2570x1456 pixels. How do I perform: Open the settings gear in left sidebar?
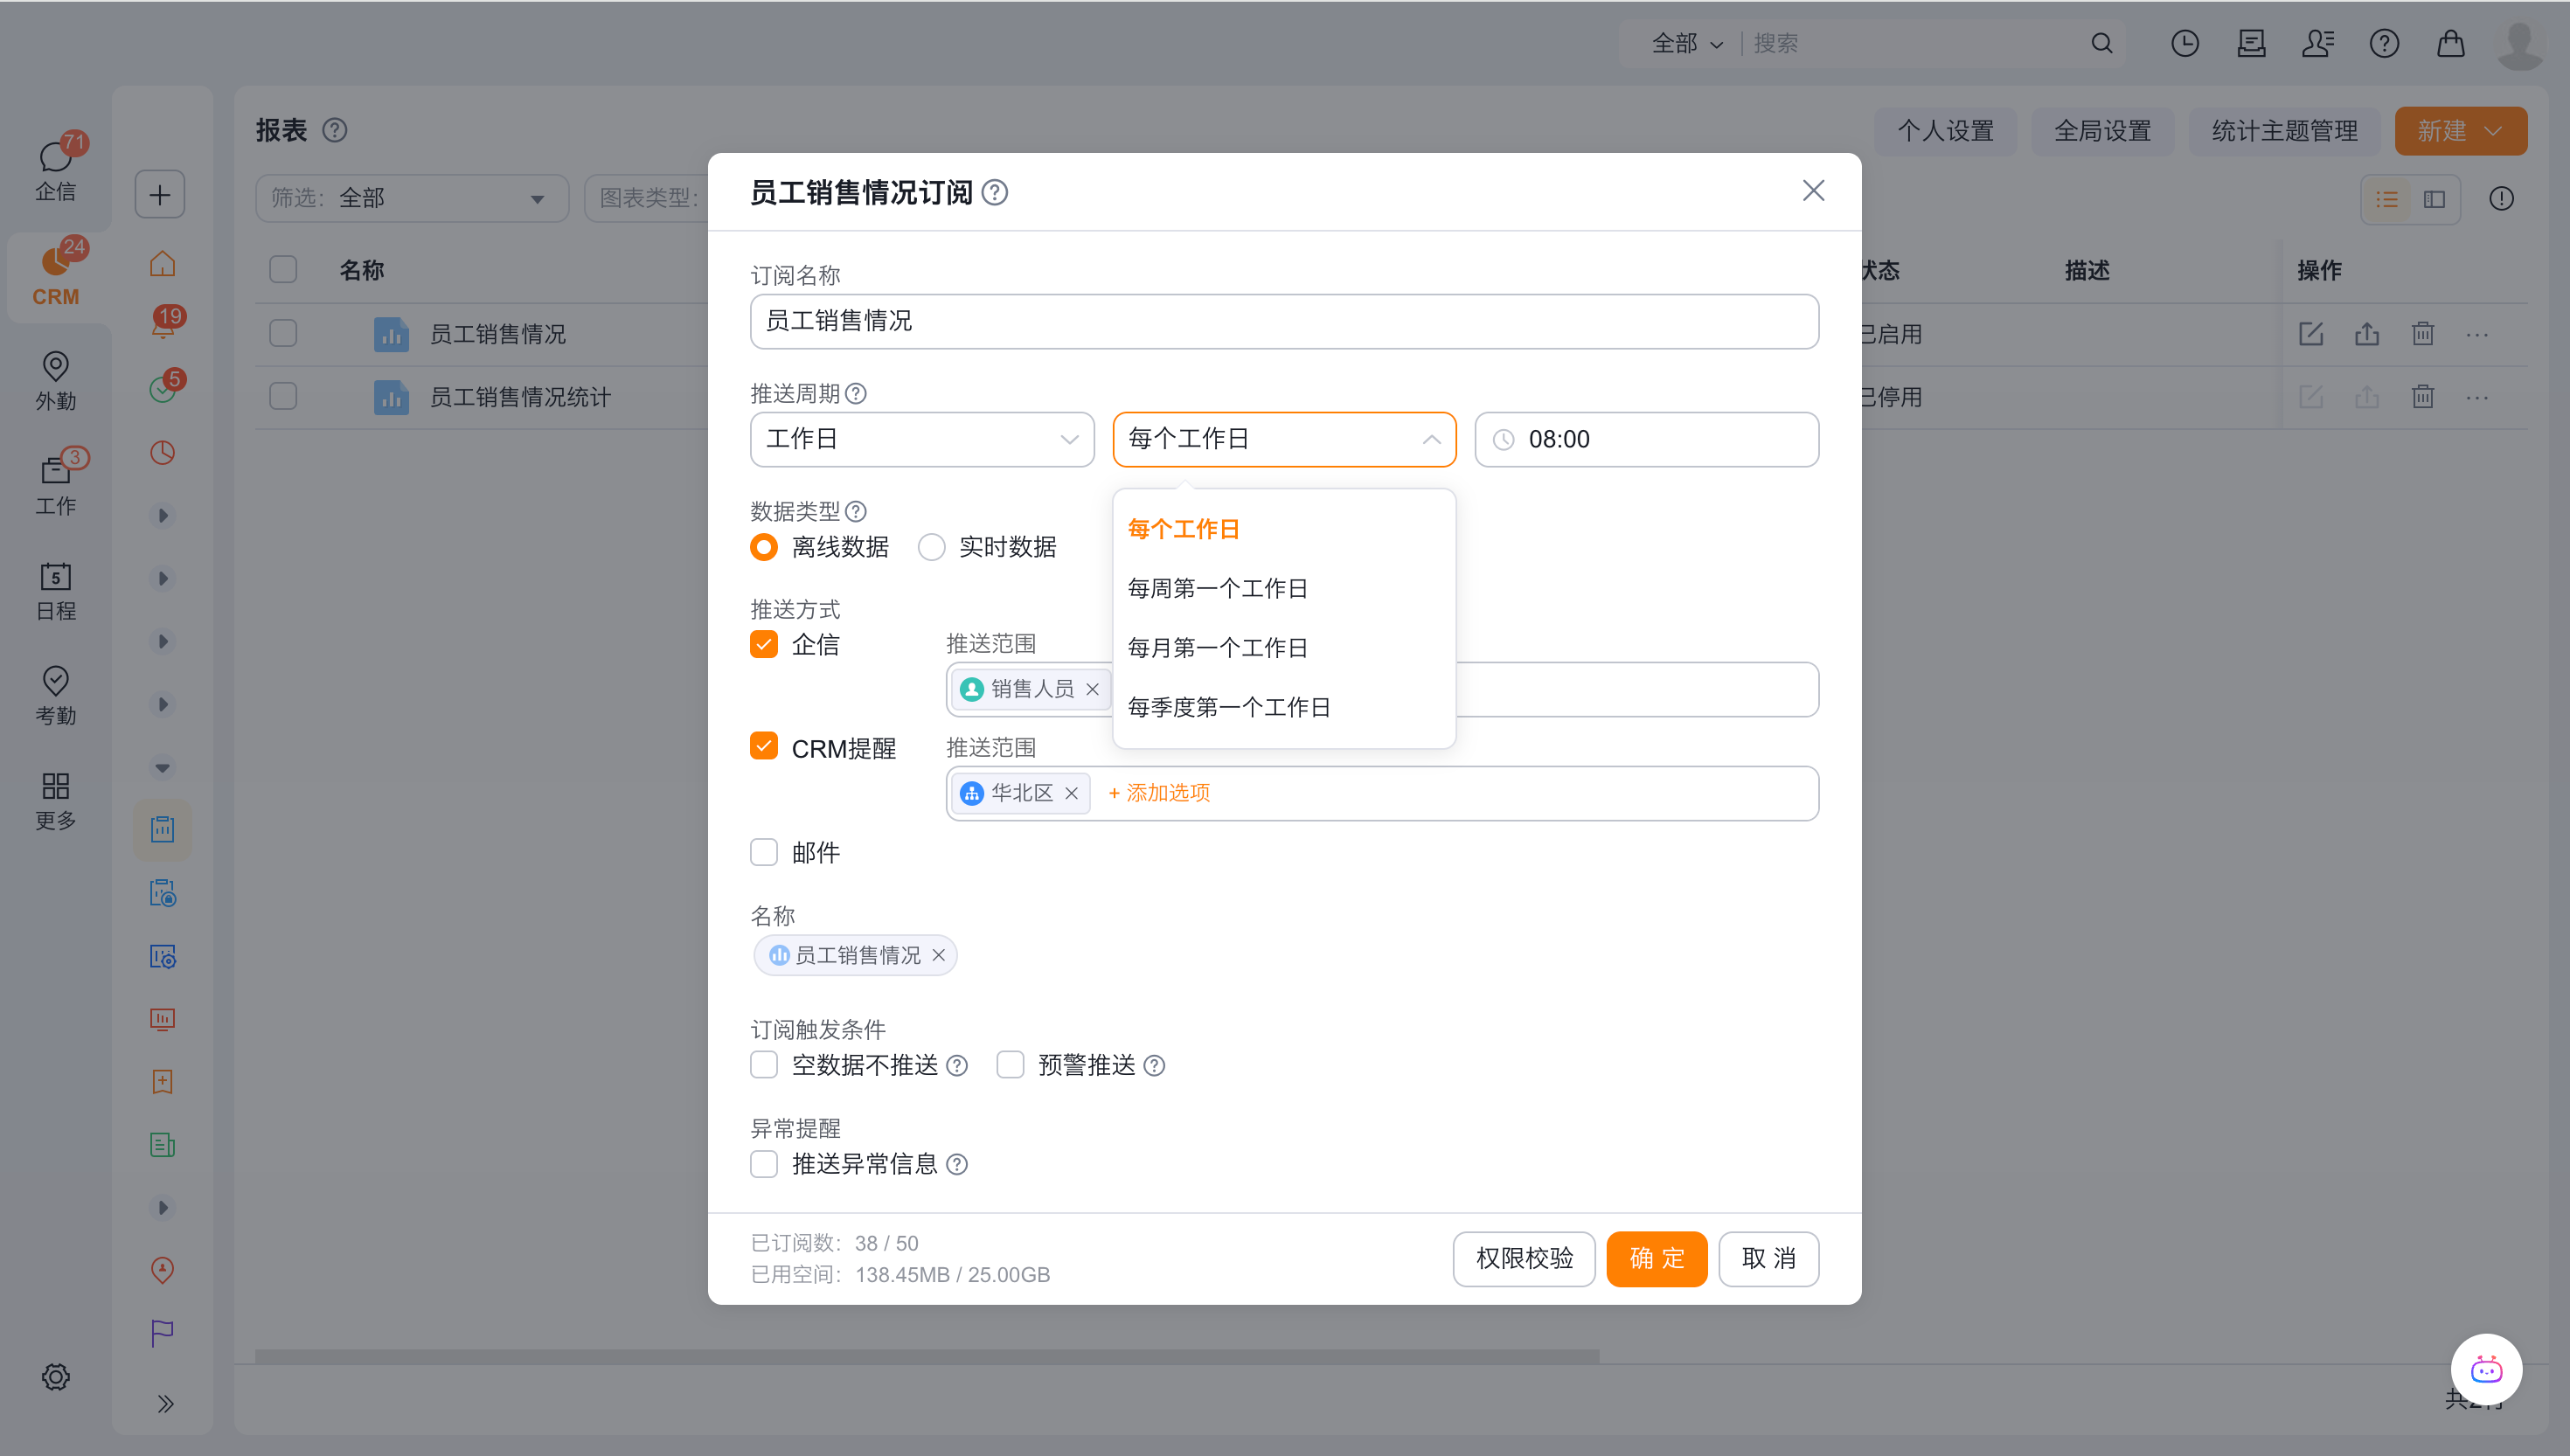tap(55, 1377)
